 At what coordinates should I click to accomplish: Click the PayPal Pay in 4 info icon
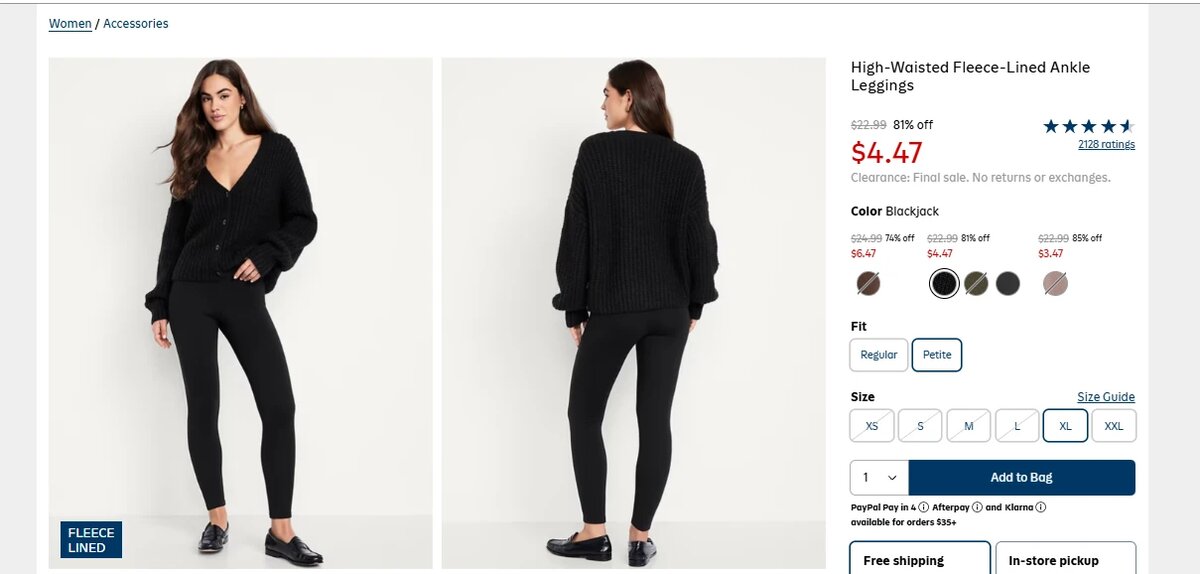point(923,507)
